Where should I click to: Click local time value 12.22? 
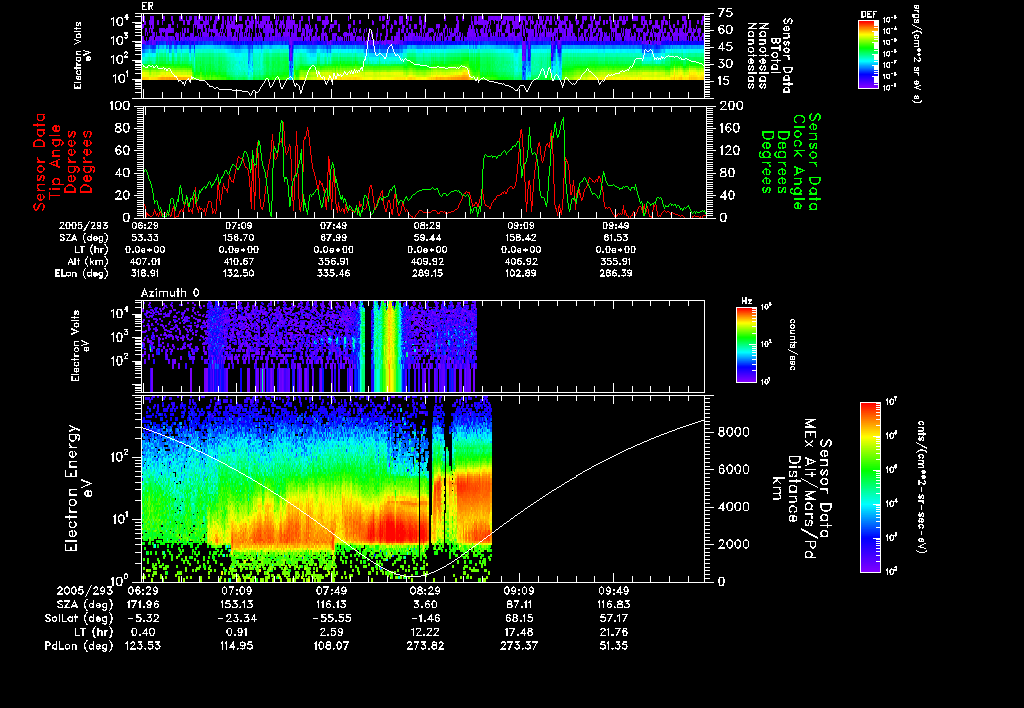426,632
